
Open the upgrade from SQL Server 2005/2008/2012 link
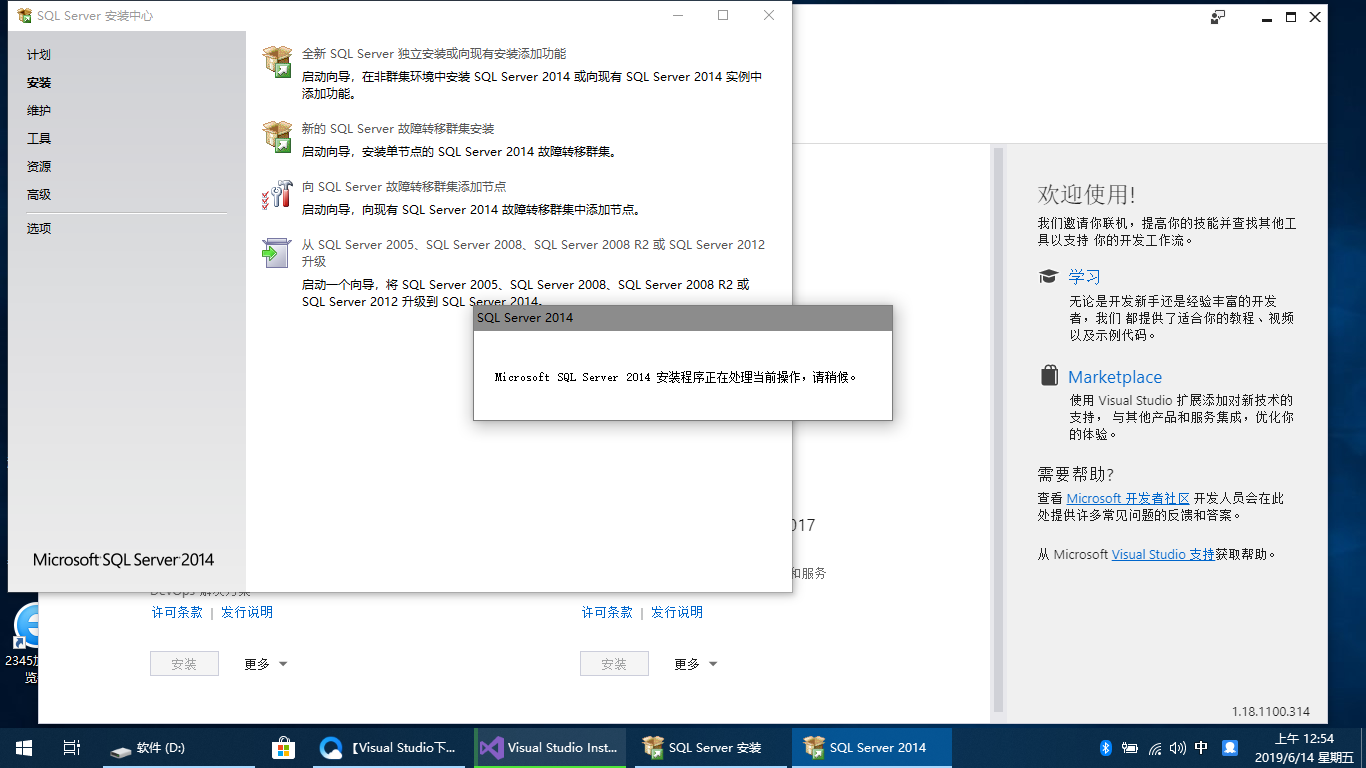[533, 253]
